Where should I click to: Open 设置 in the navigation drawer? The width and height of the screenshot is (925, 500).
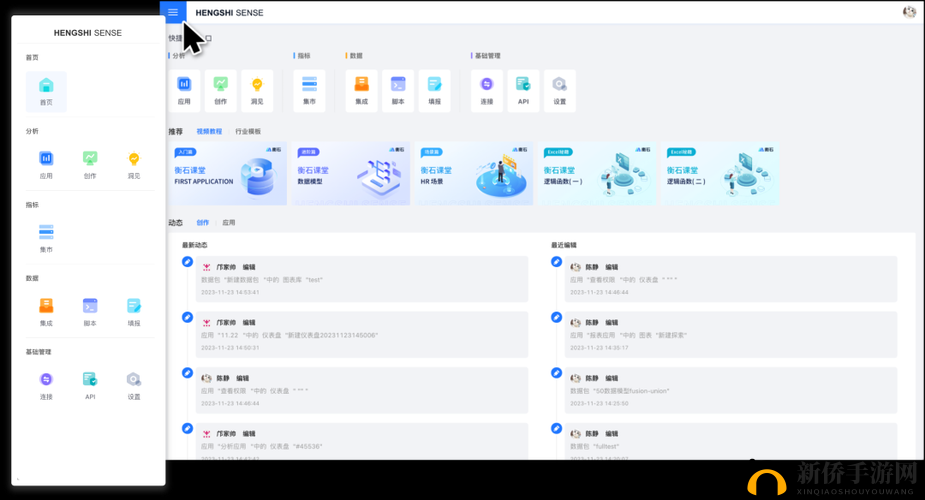click(134, 386)
